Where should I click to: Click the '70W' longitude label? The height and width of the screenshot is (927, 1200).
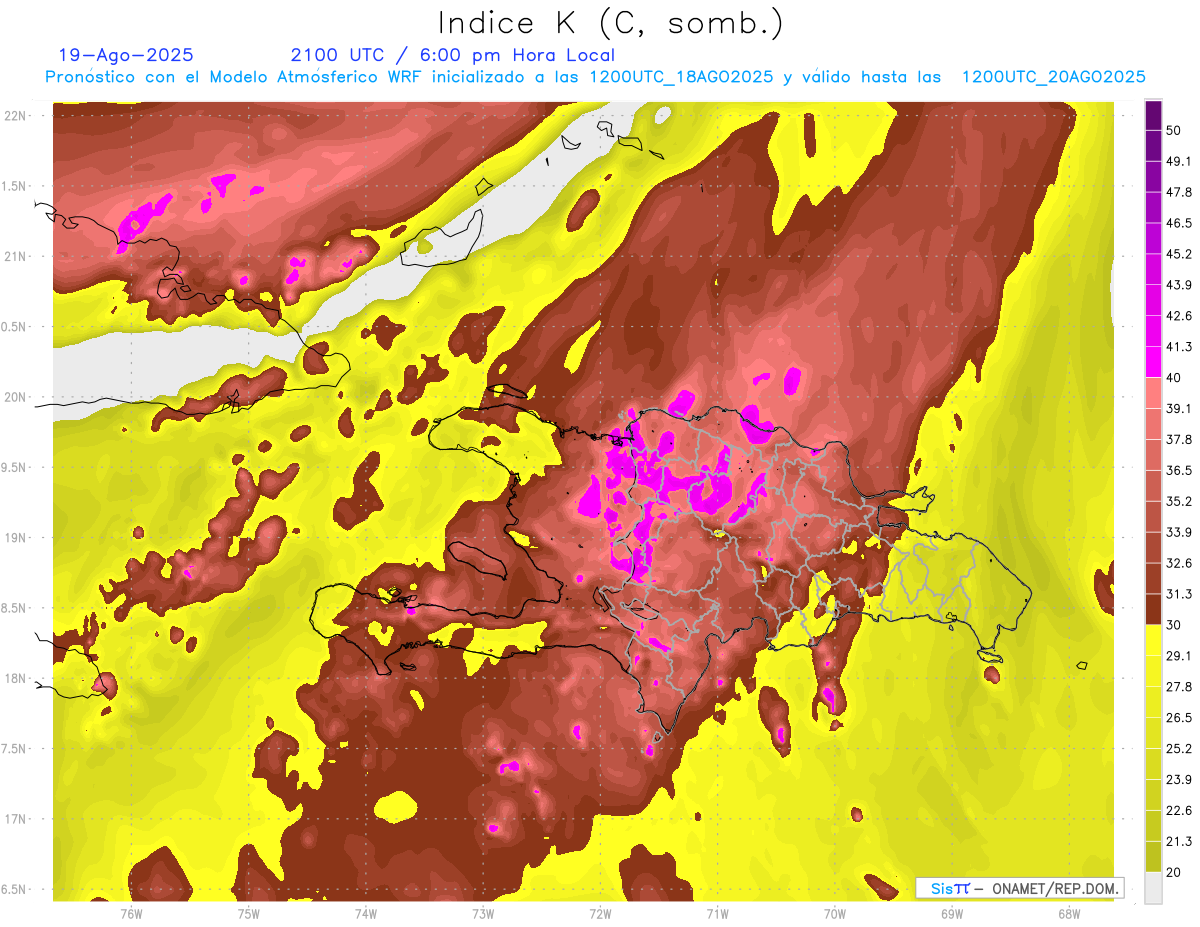click(835, 914)
